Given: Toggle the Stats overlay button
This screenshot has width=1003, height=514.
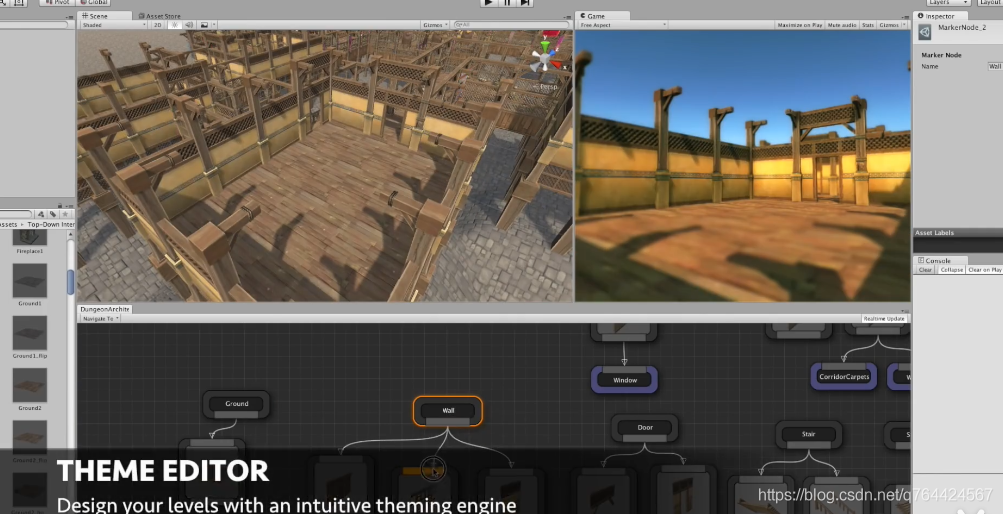Looking at the screenshot, I should click(867, 25).
